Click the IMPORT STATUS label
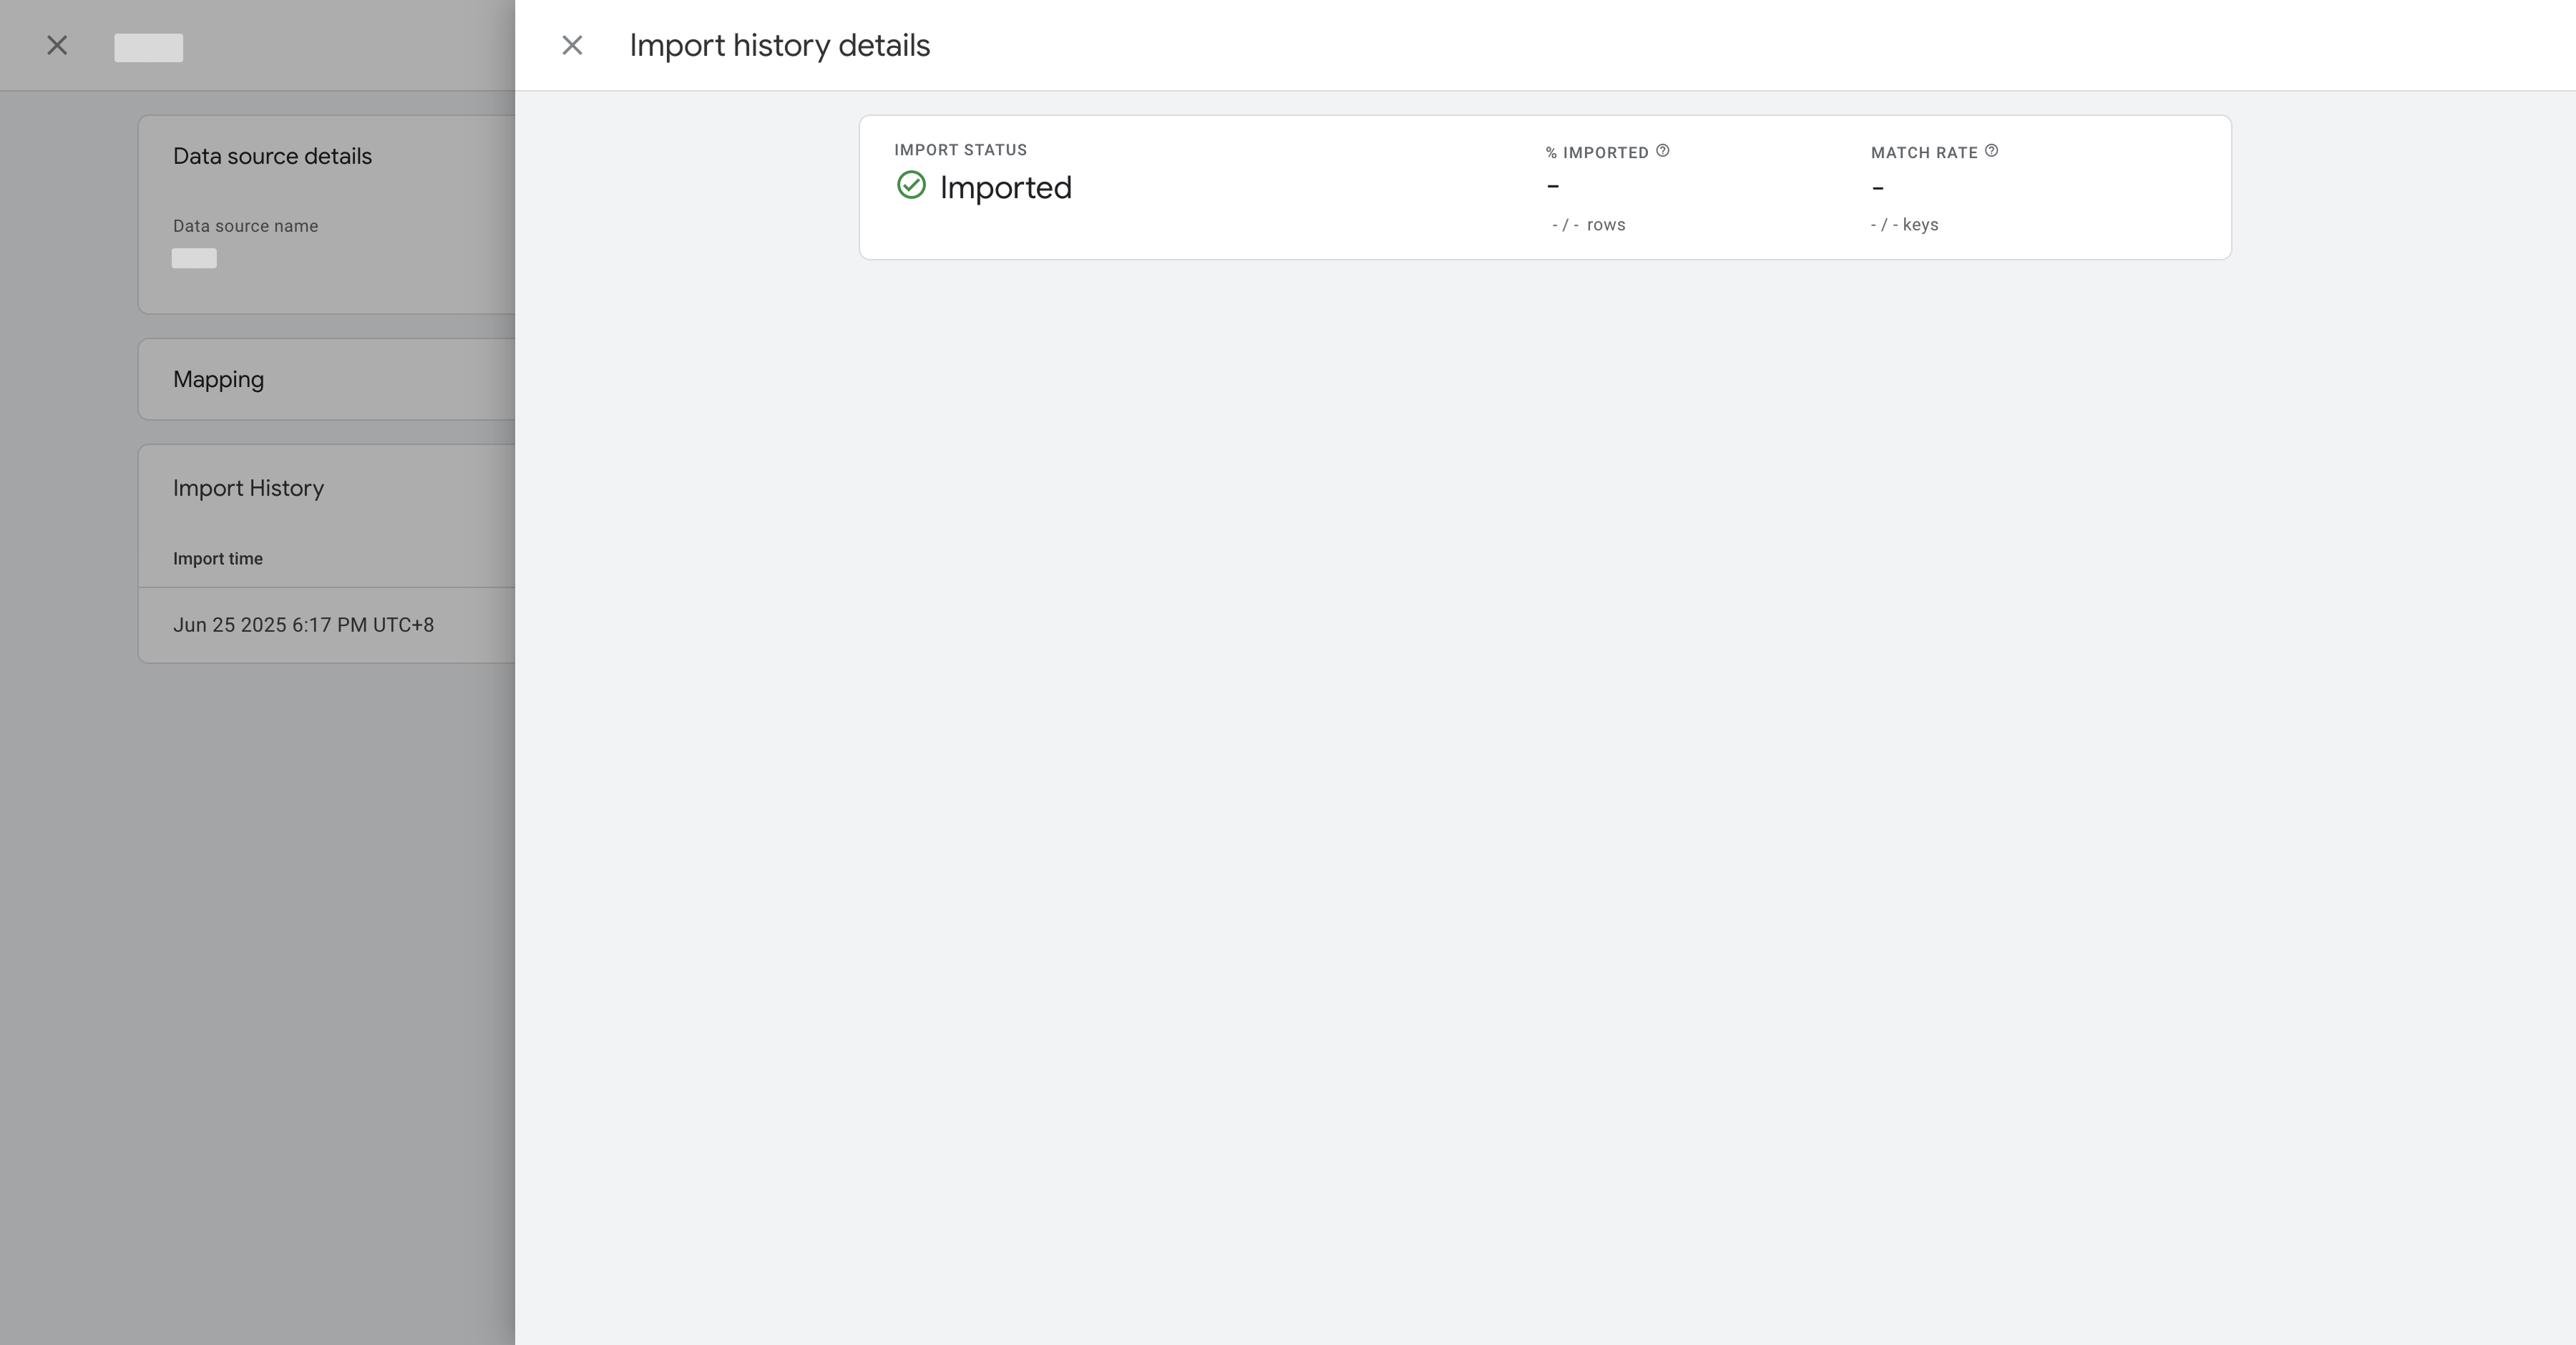The image size is (2576, 1345). pos(960,150)
